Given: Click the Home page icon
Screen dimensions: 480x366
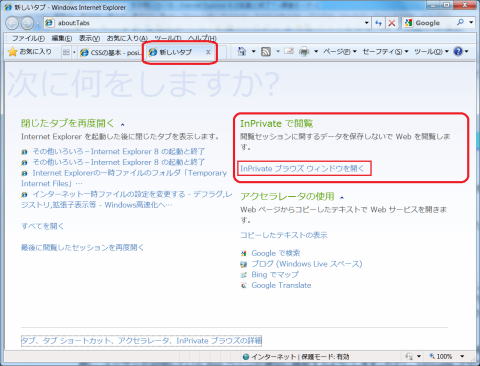Looking at the screenshot, I should 242,51.
